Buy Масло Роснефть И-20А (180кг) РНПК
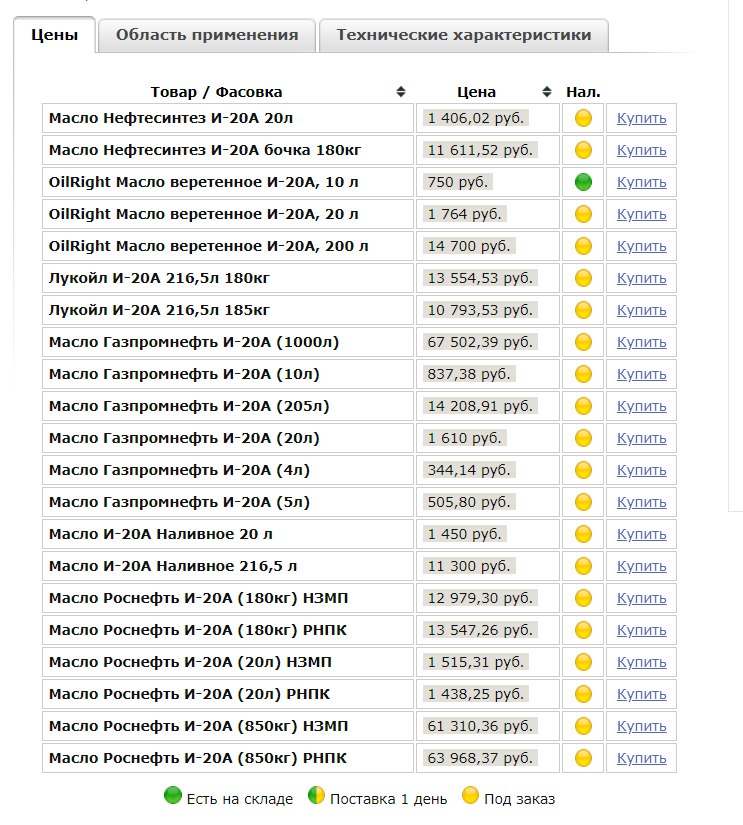 [x=641, y=630]
